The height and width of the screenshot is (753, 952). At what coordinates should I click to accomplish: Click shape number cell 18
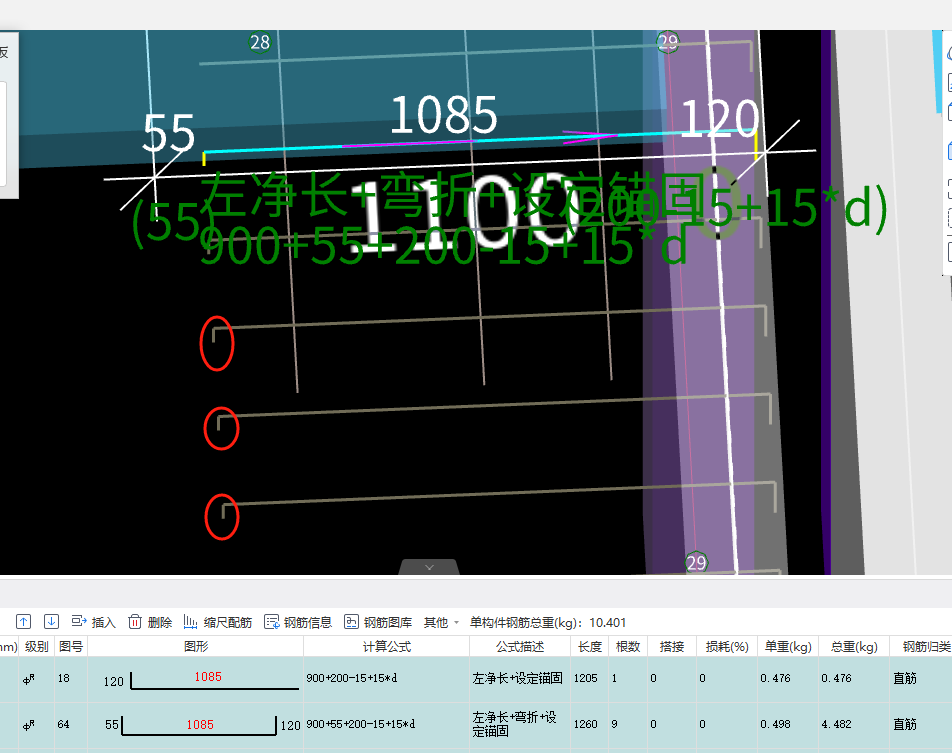tap(71, 678)
